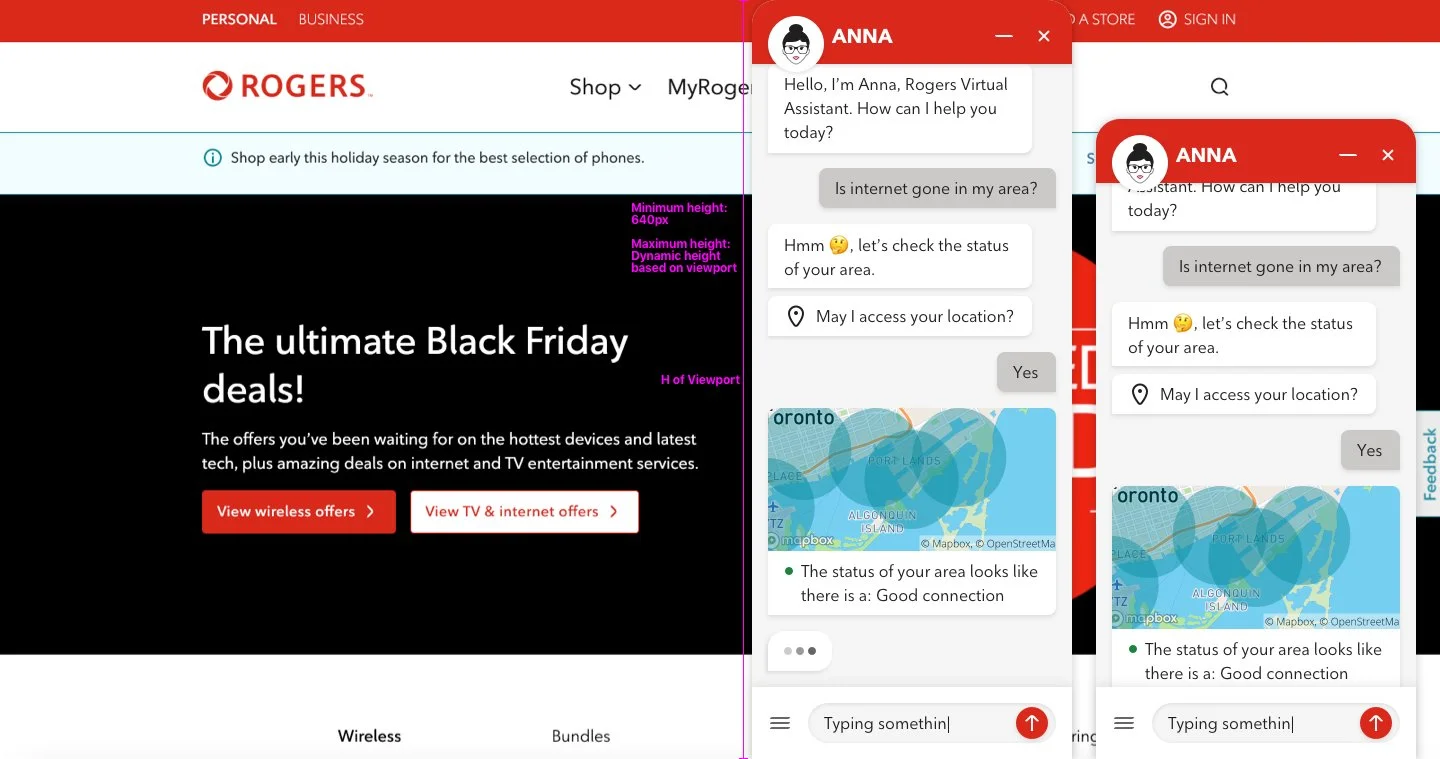Click the Anna greeting message in left chat
Image resolution: width=1440 pixels, height=759 pixels.
tap(900, 108)
